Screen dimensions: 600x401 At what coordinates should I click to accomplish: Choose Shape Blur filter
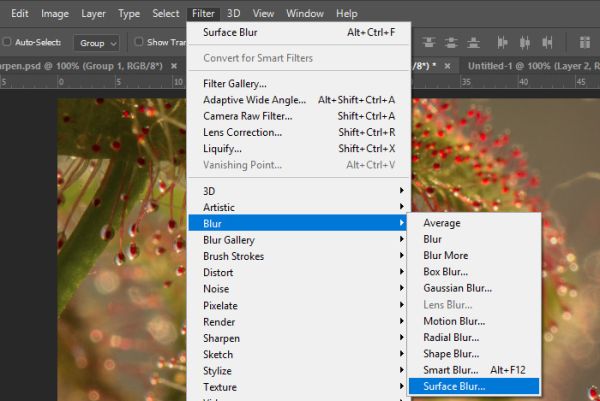tap(474, 354)
